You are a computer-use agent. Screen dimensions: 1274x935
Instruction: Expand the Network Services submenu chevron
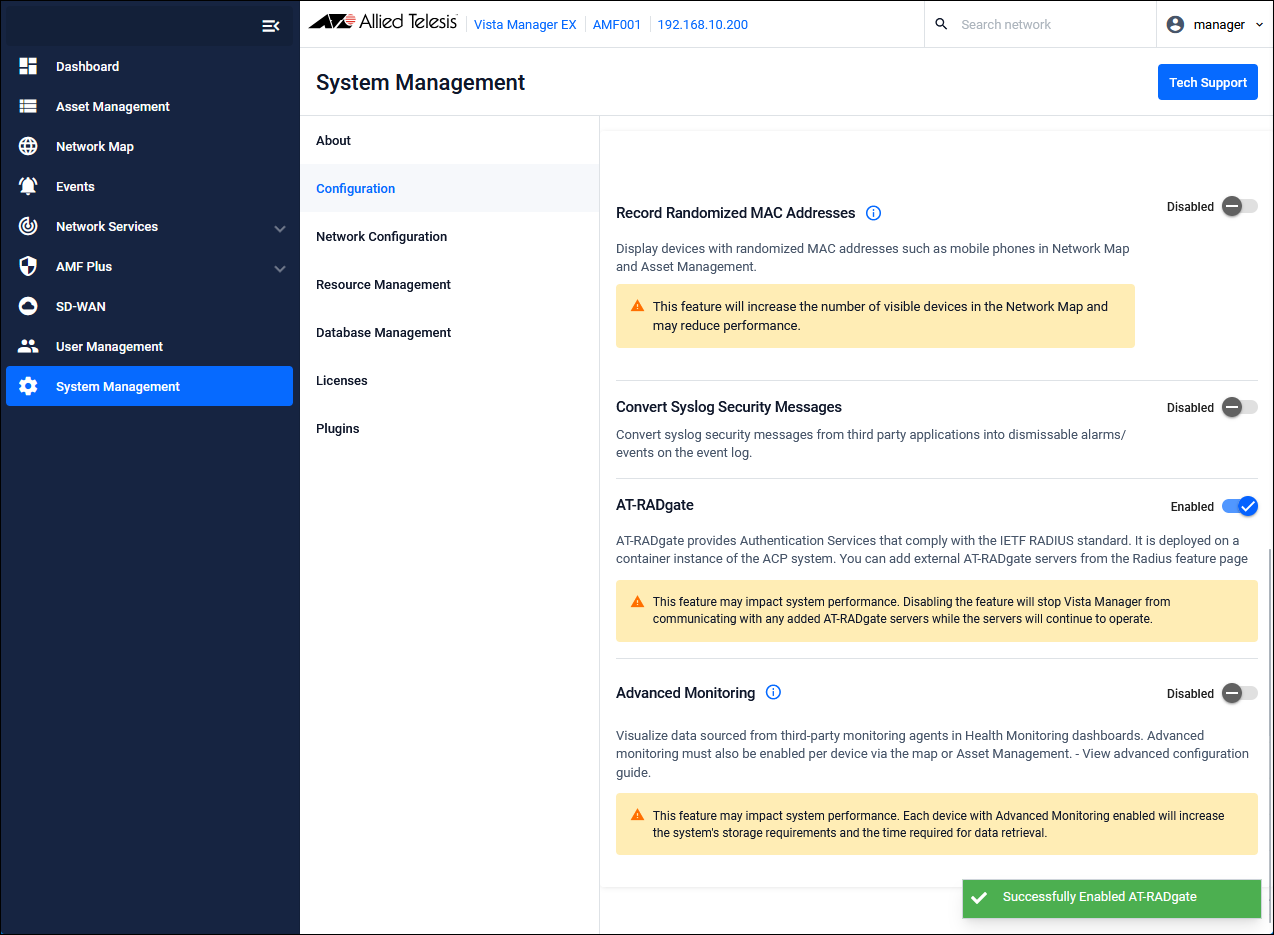[x=280, y=228]
